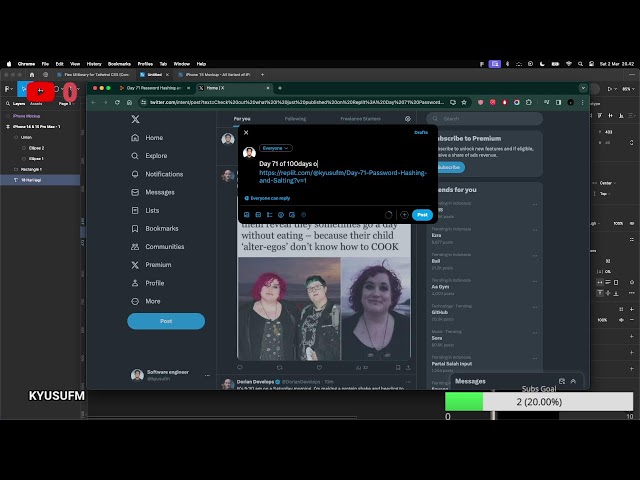Open Chrome extensions puzzle icon
Viewport: 640px width, 480px height.
pos(529,102)
